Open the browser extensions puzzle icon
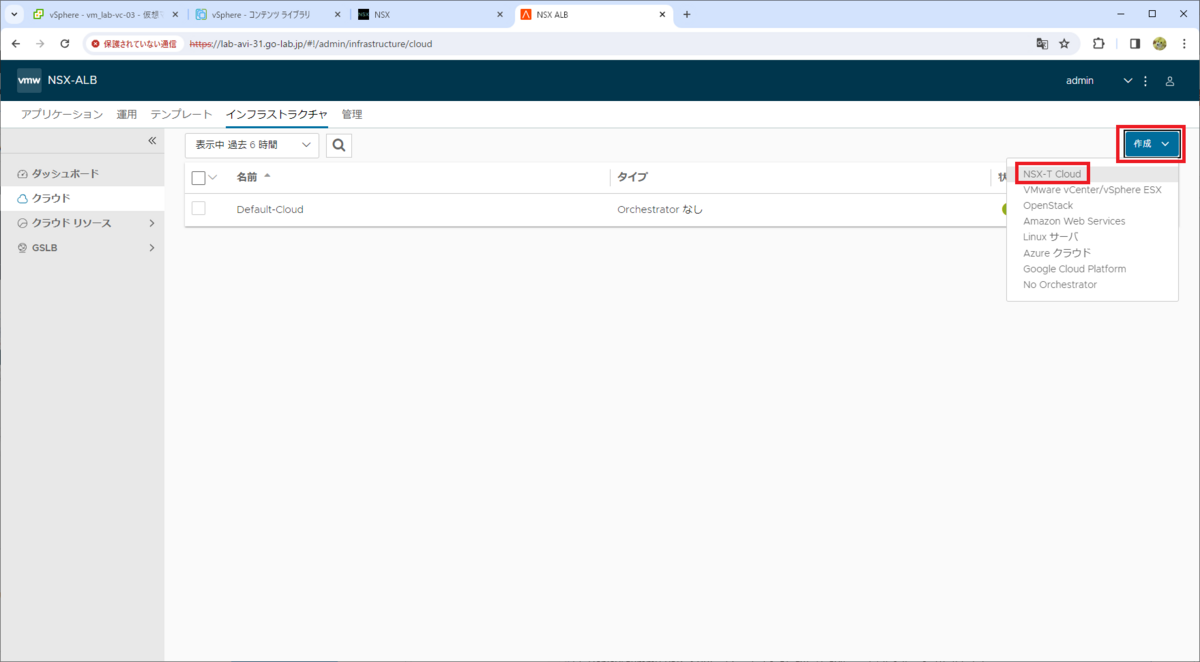 [x=1099, y=44]
